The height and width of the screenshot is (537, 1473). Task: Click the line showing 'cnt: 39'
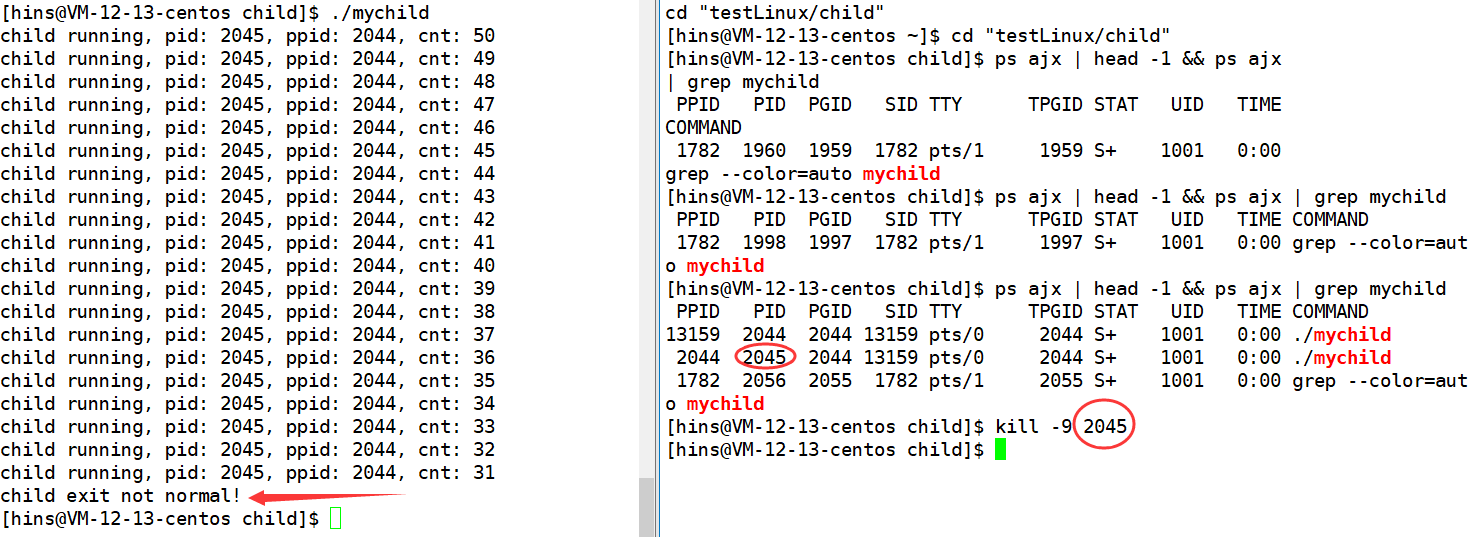(248, 289)
